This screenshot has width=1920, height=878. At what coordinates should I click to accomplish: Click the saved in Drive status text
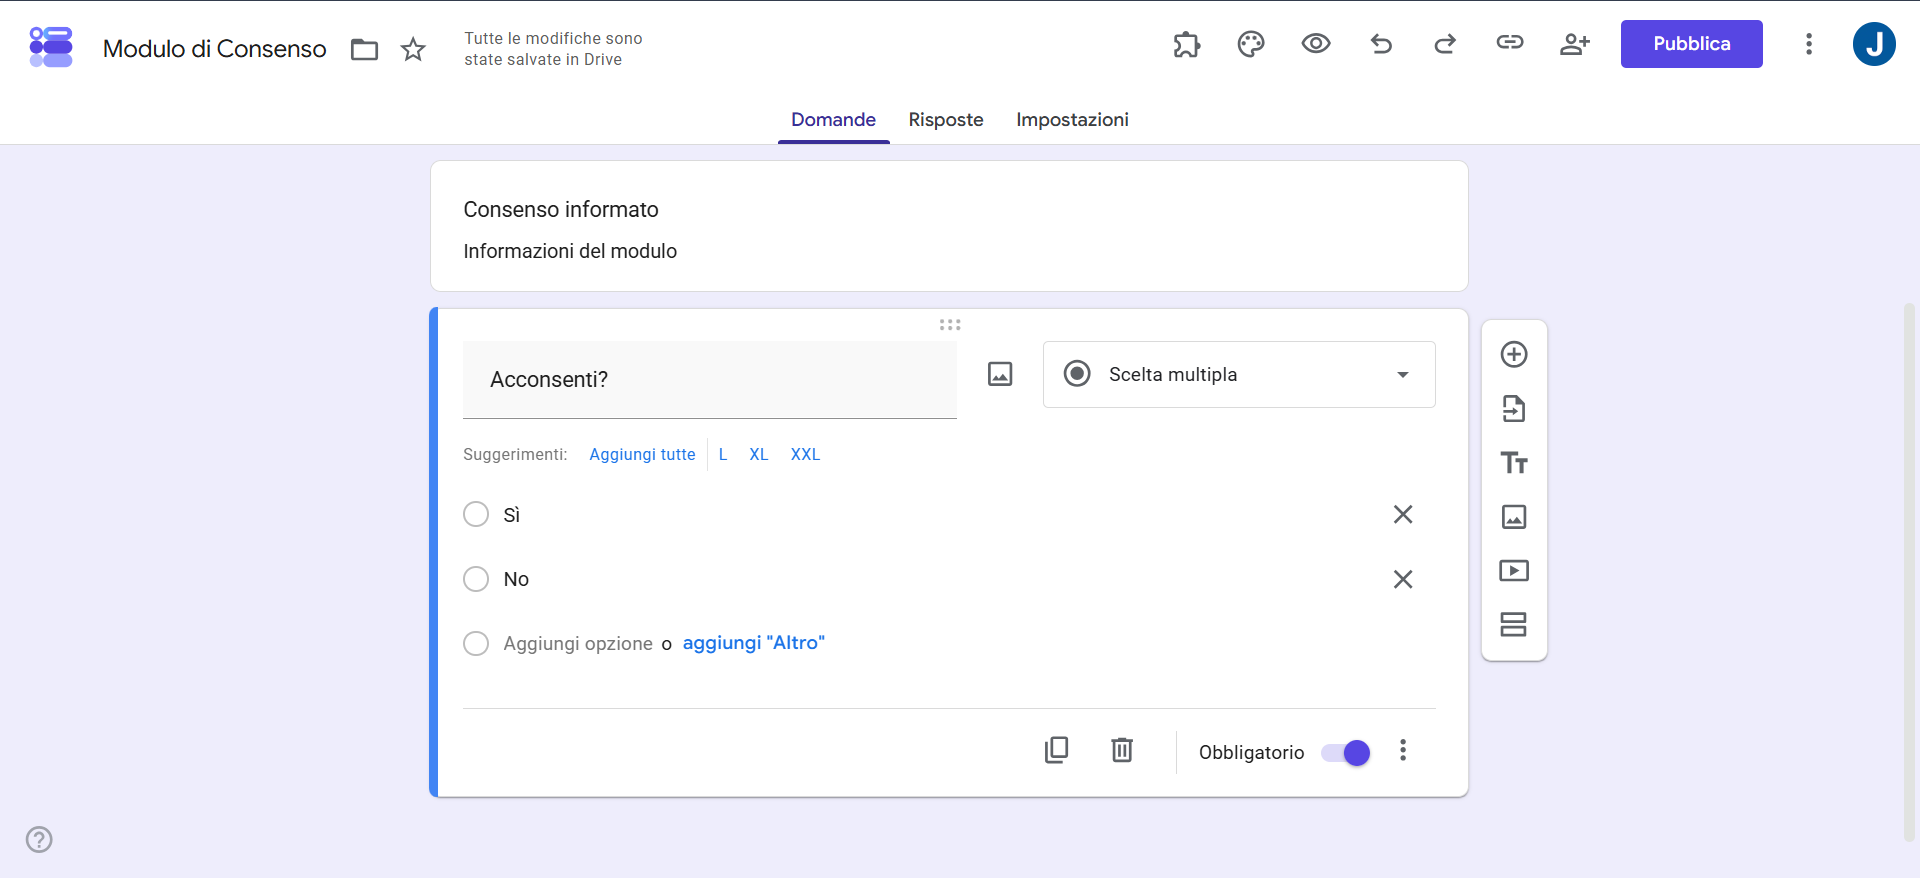coord(553,49)
